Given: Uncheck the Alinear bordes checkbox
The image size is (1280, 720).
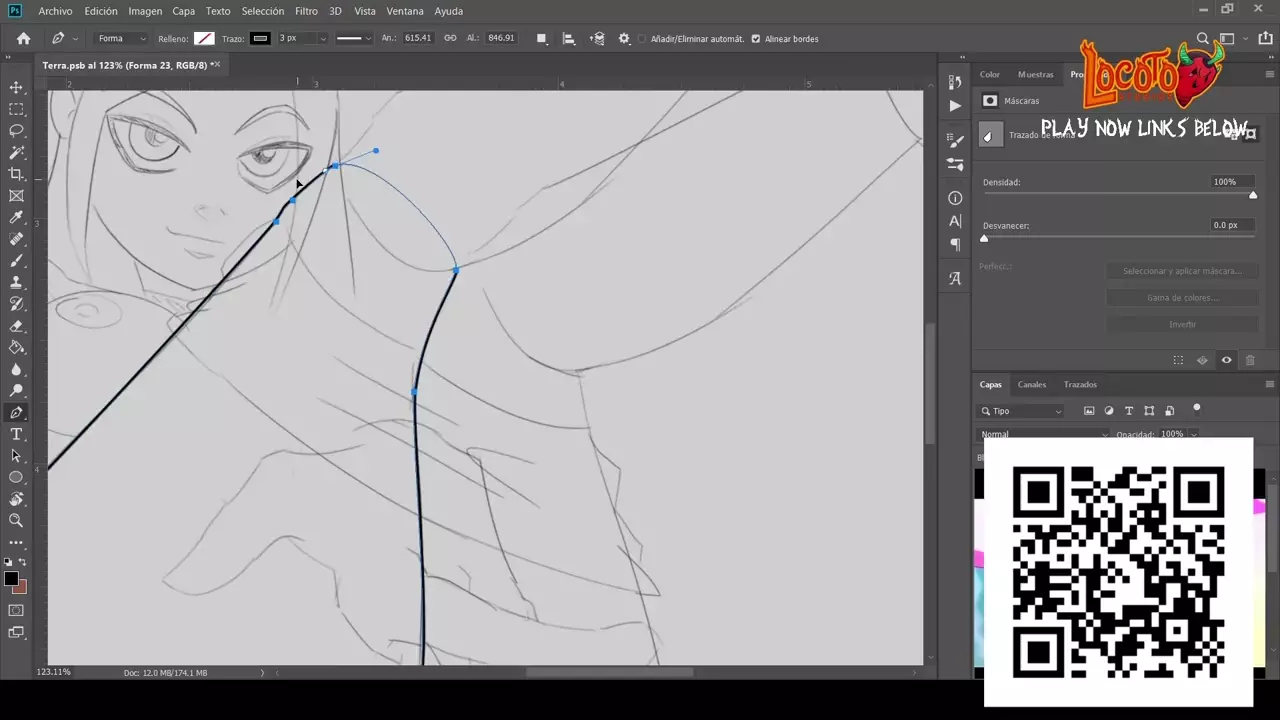Looking at the screenshot, I should 756,39.
